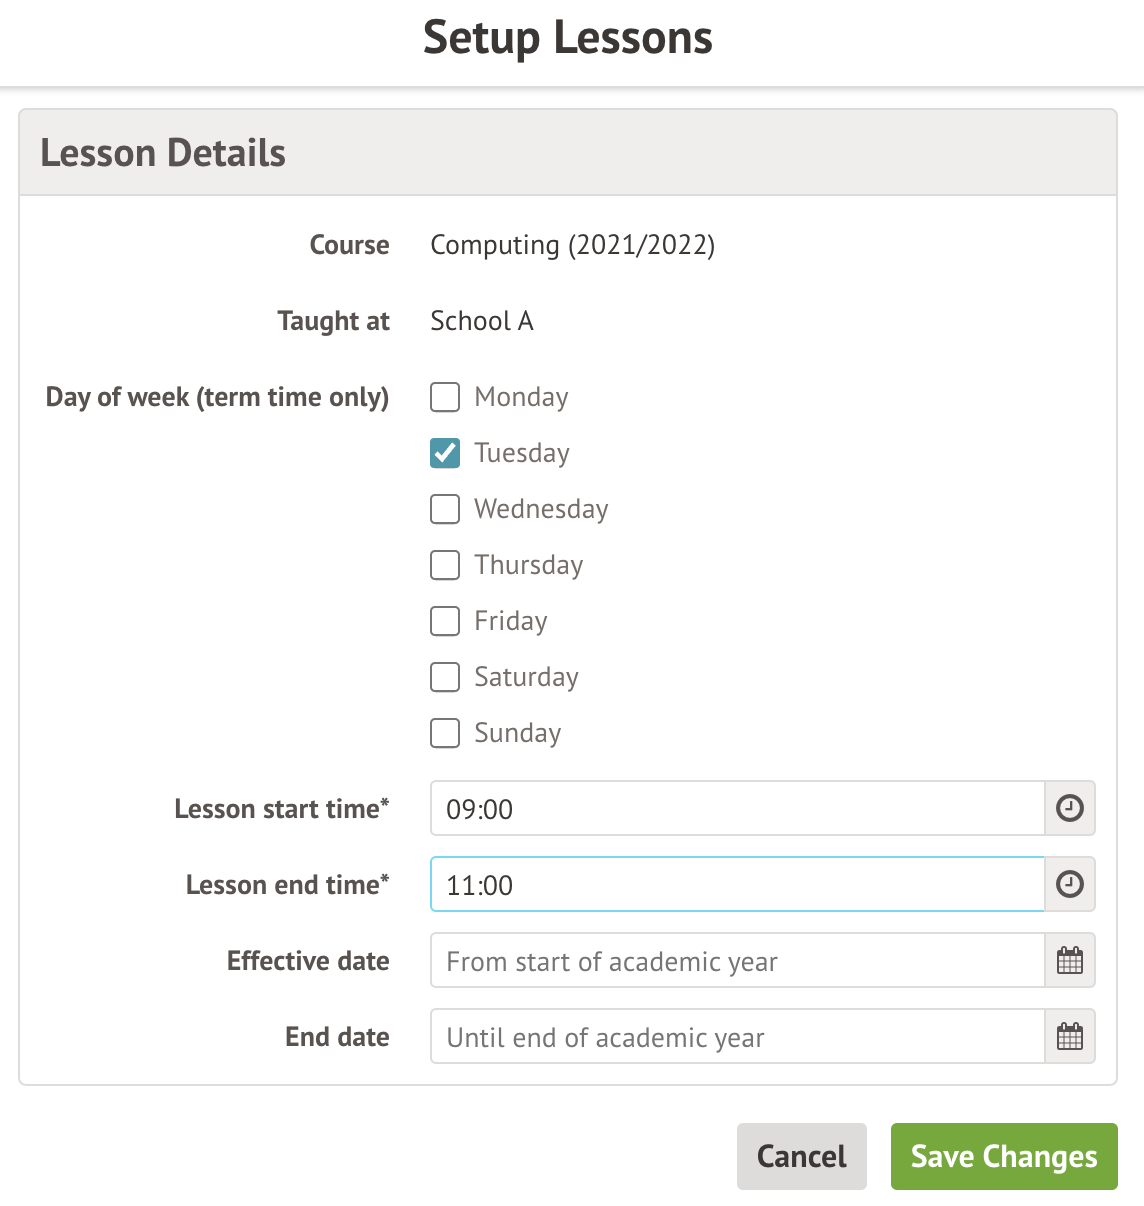Tick the Saturday checkbox

click(445, 677)
